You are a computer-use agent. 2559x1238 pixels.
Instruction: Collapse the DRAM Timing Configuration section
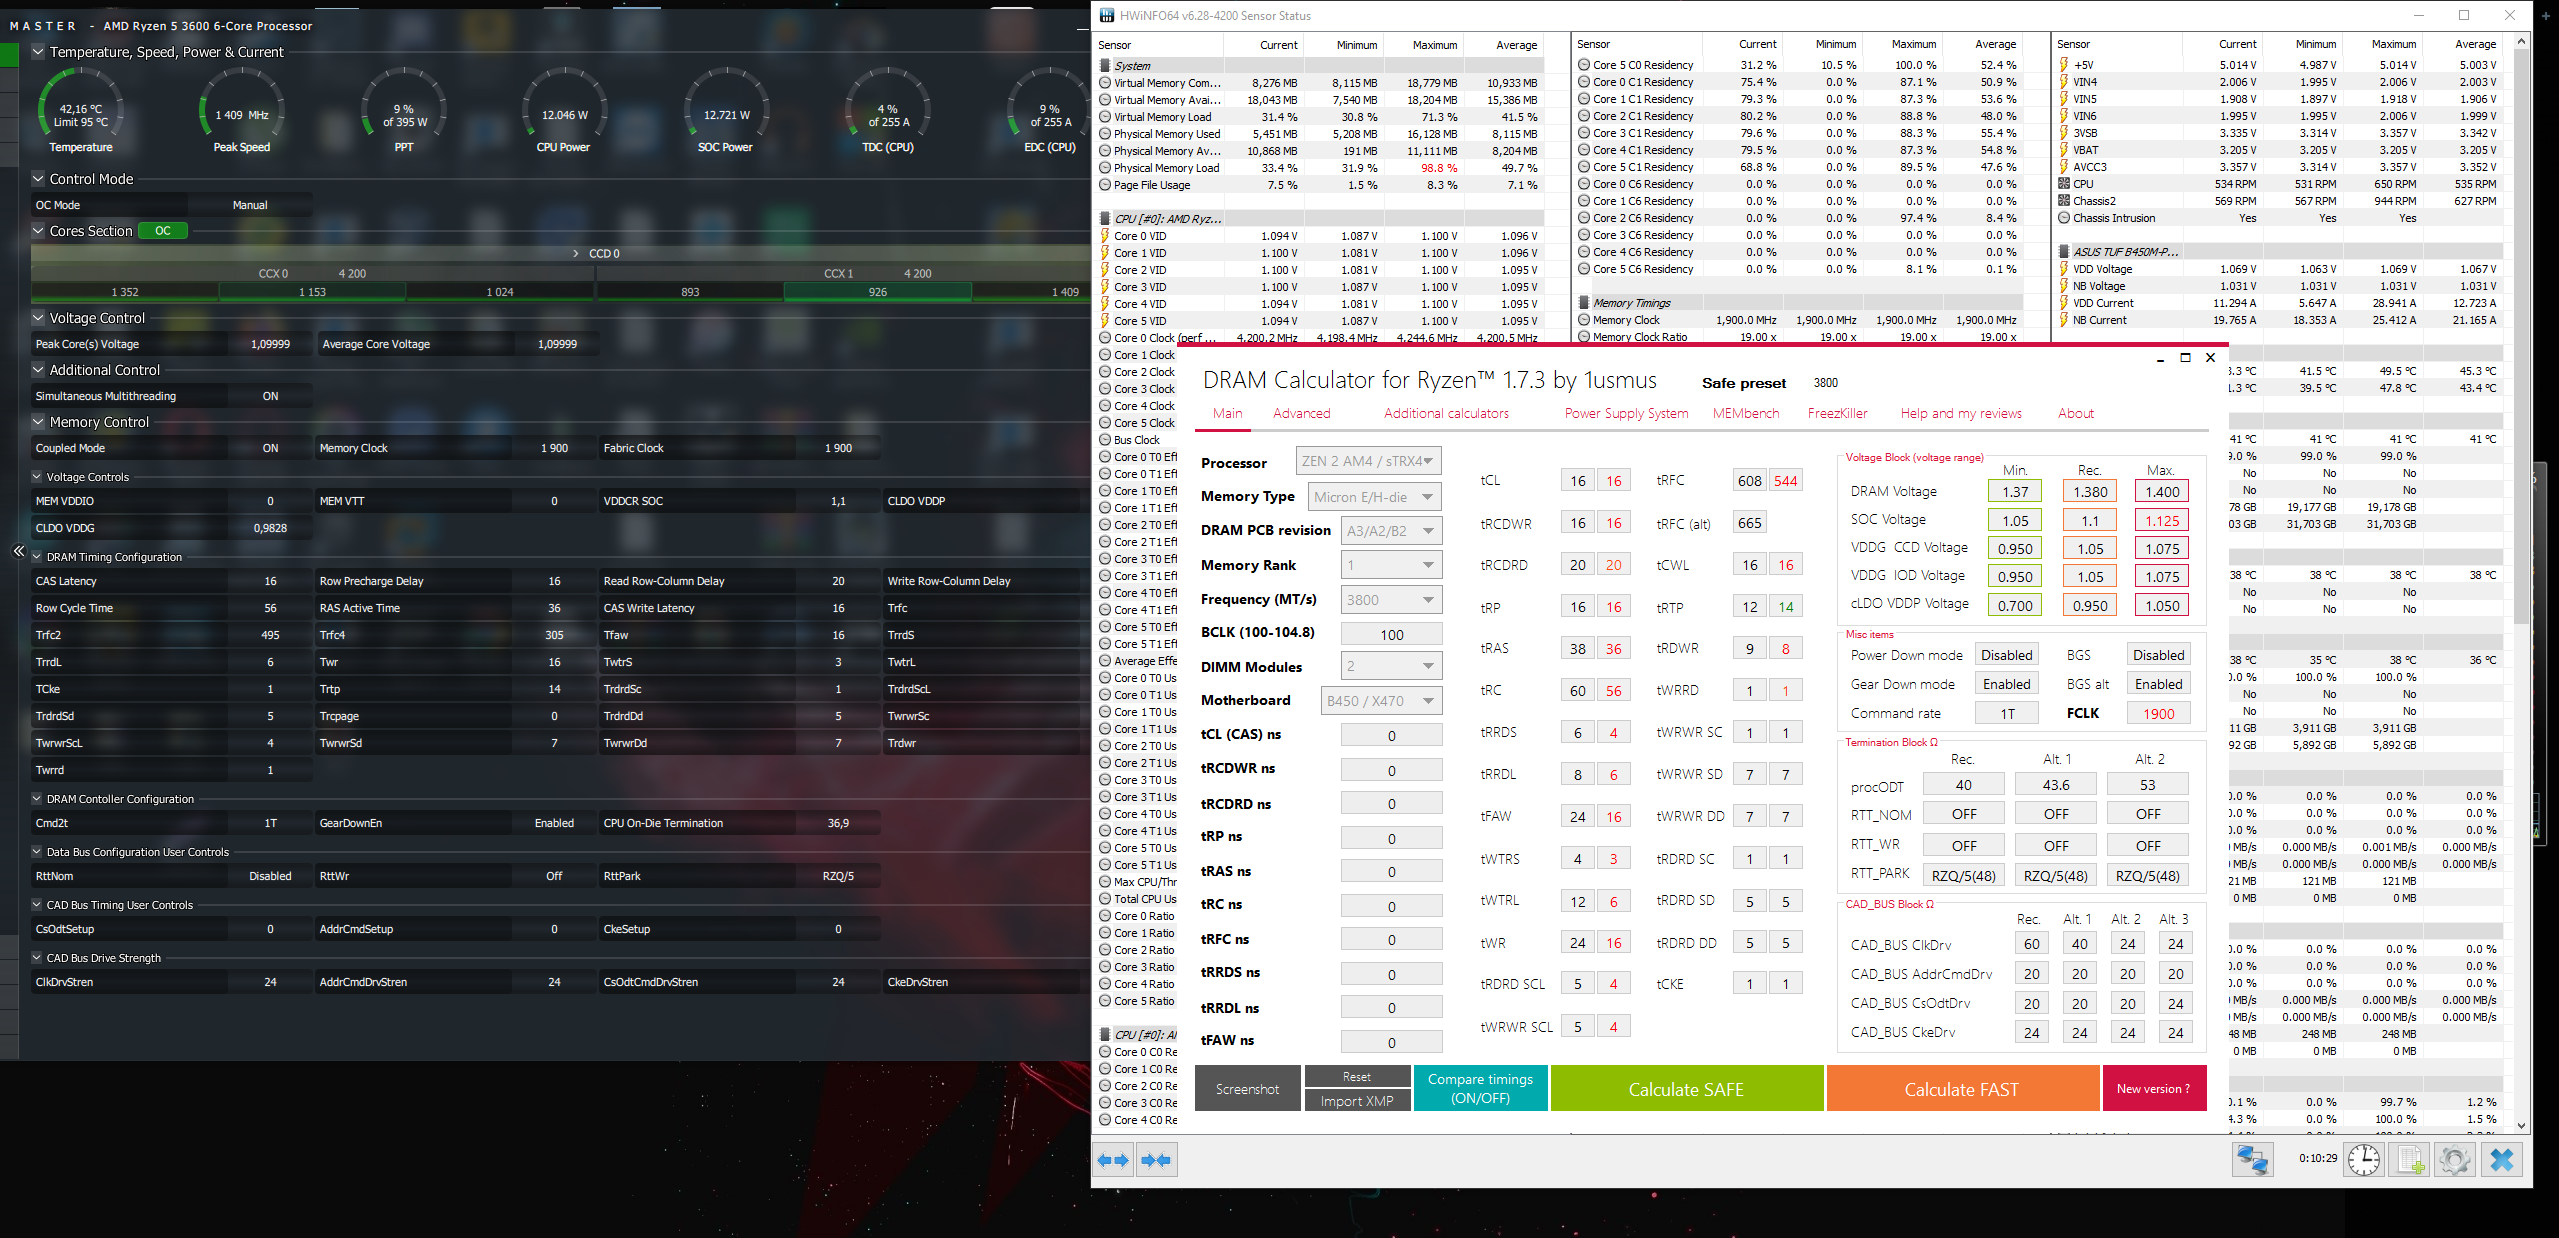point(37,557)
